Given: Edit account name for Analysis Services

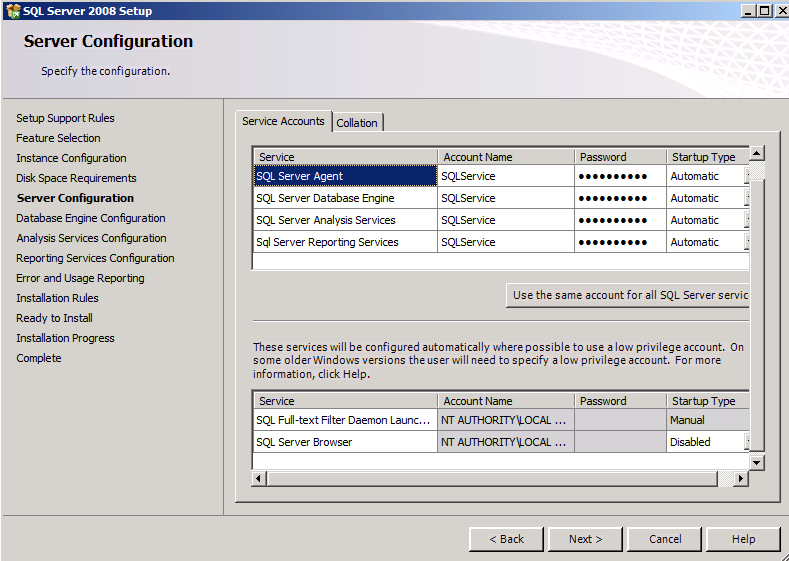Looking at the screenshot, I should (506, 220).
